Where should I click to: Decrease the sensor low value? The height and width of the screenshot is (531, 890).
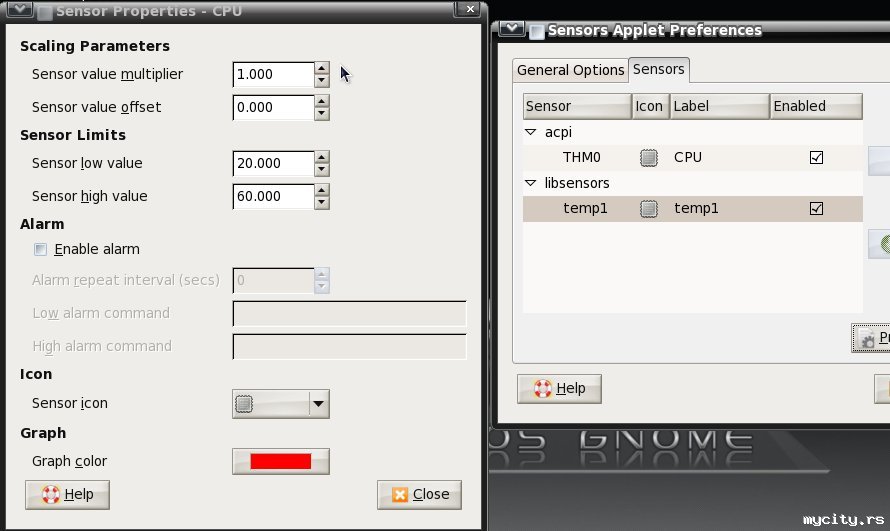click(x=322, y=170)
